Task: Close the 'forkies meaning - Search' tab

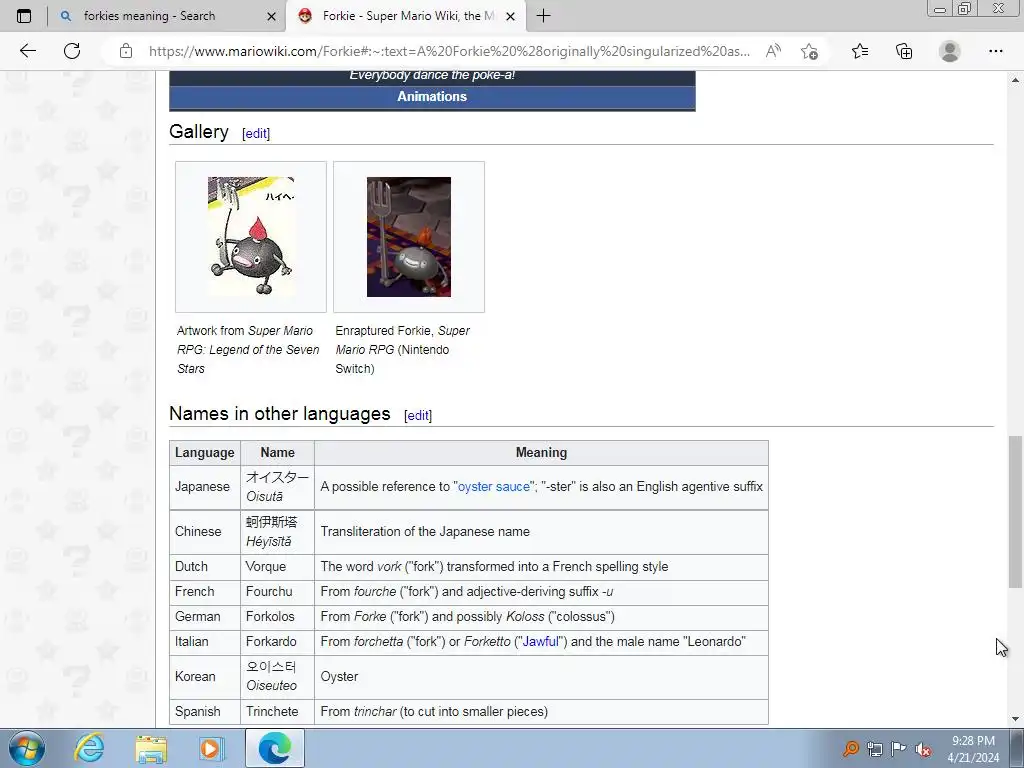Action: pos(271,16)
